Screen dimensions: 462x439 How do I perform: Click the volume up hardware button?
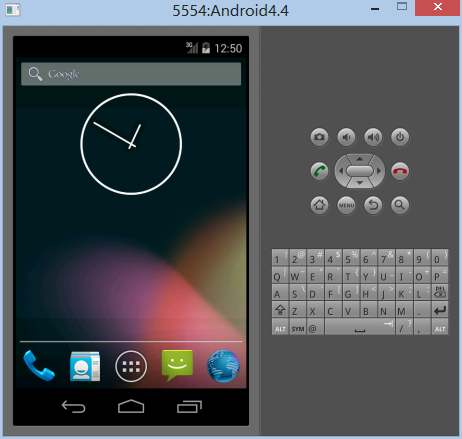pos(373,137)
